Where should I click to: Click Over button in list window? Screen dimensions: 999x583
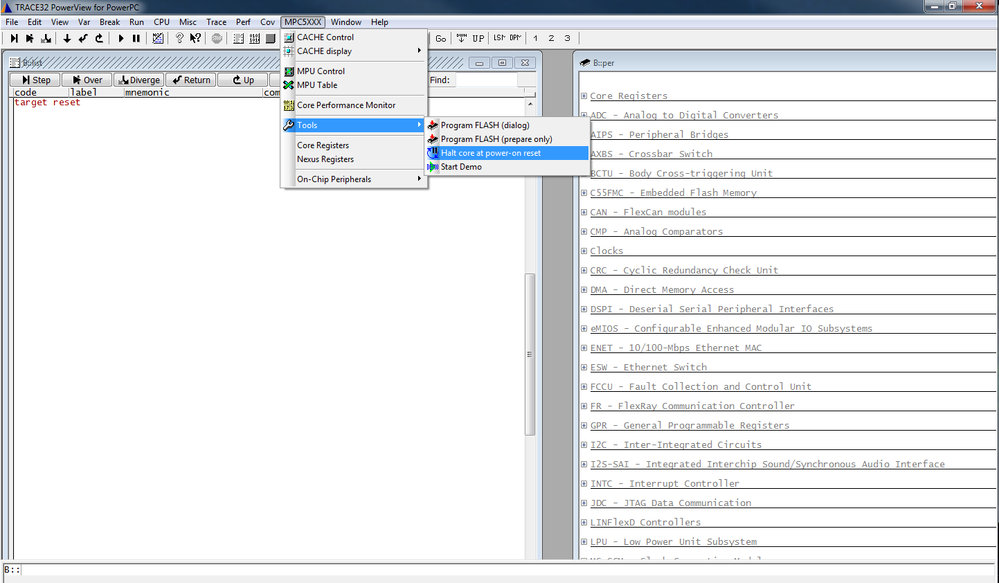(x=87, y=80)
